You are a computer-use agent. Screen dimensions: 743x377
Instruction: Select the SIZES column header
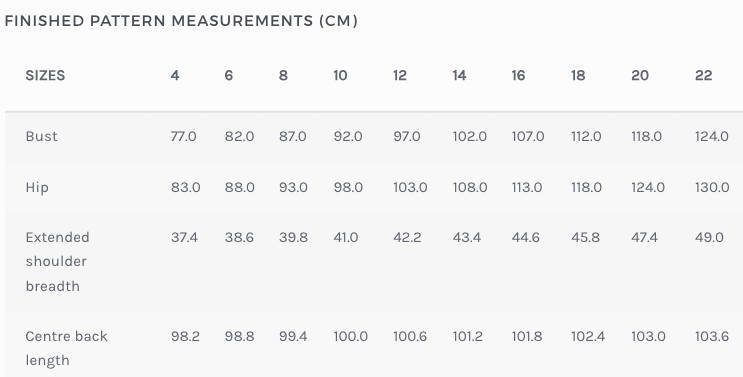coord(45,76)
